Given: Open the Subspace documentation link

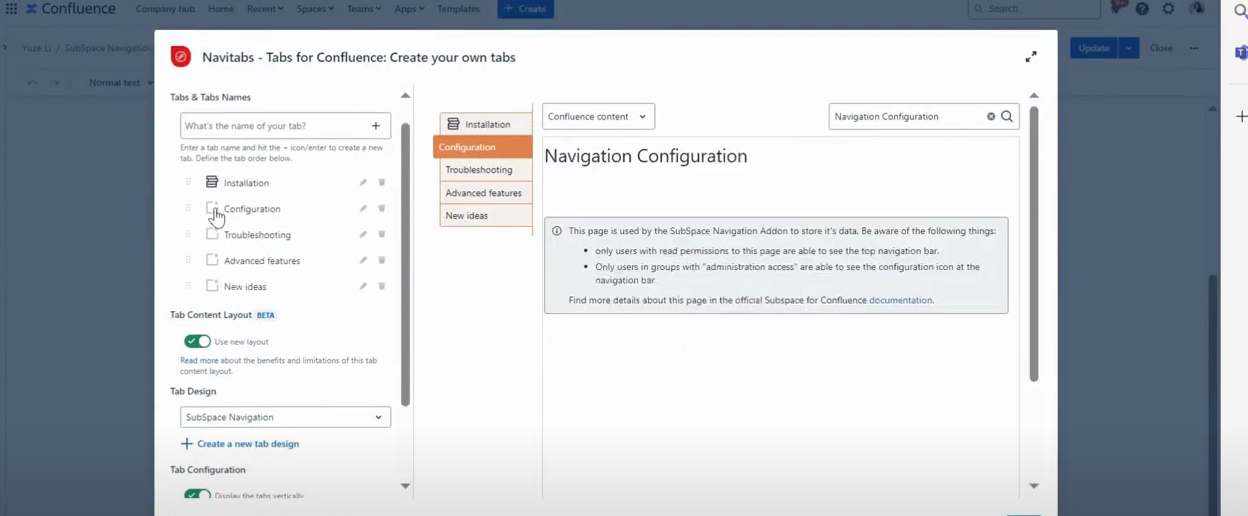Looking at the screenshot, I should [900, 300].
